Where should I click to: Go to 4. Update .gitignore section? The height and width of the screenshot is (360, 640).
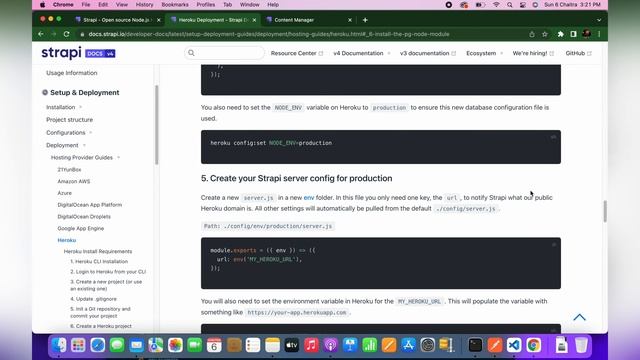pos(93,299)
